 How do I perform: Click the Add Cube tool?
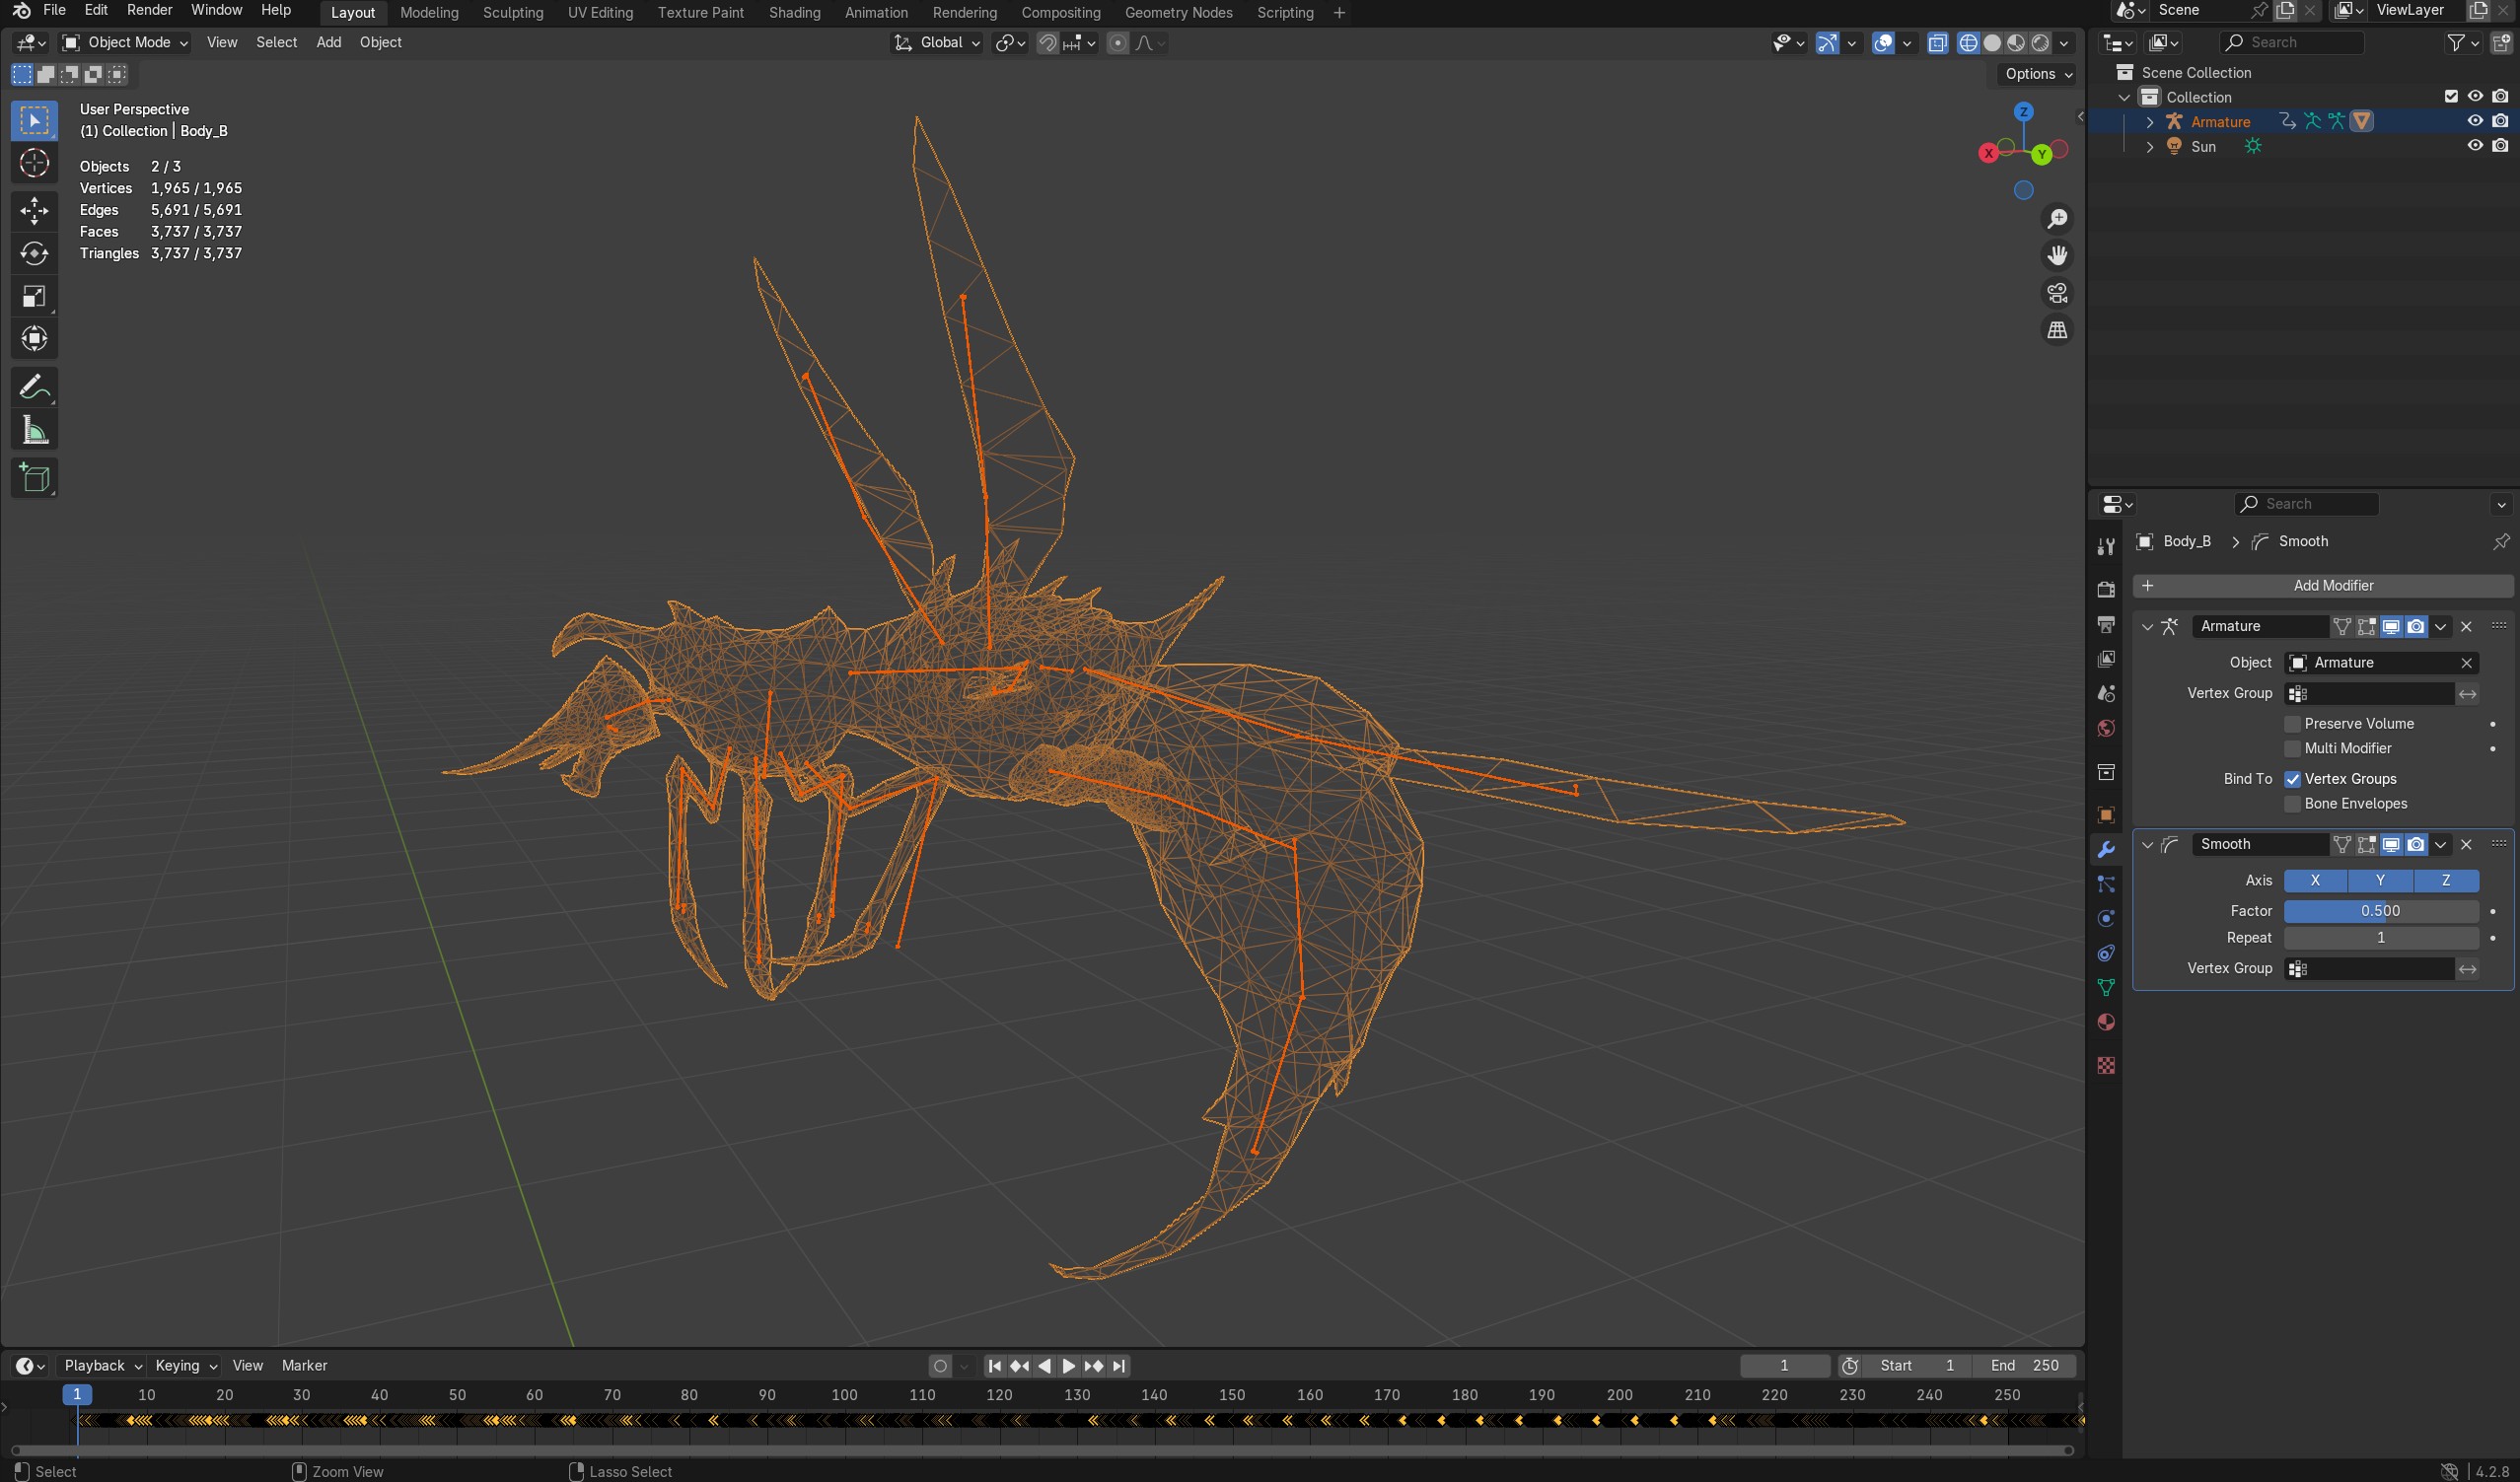[34, 478]
